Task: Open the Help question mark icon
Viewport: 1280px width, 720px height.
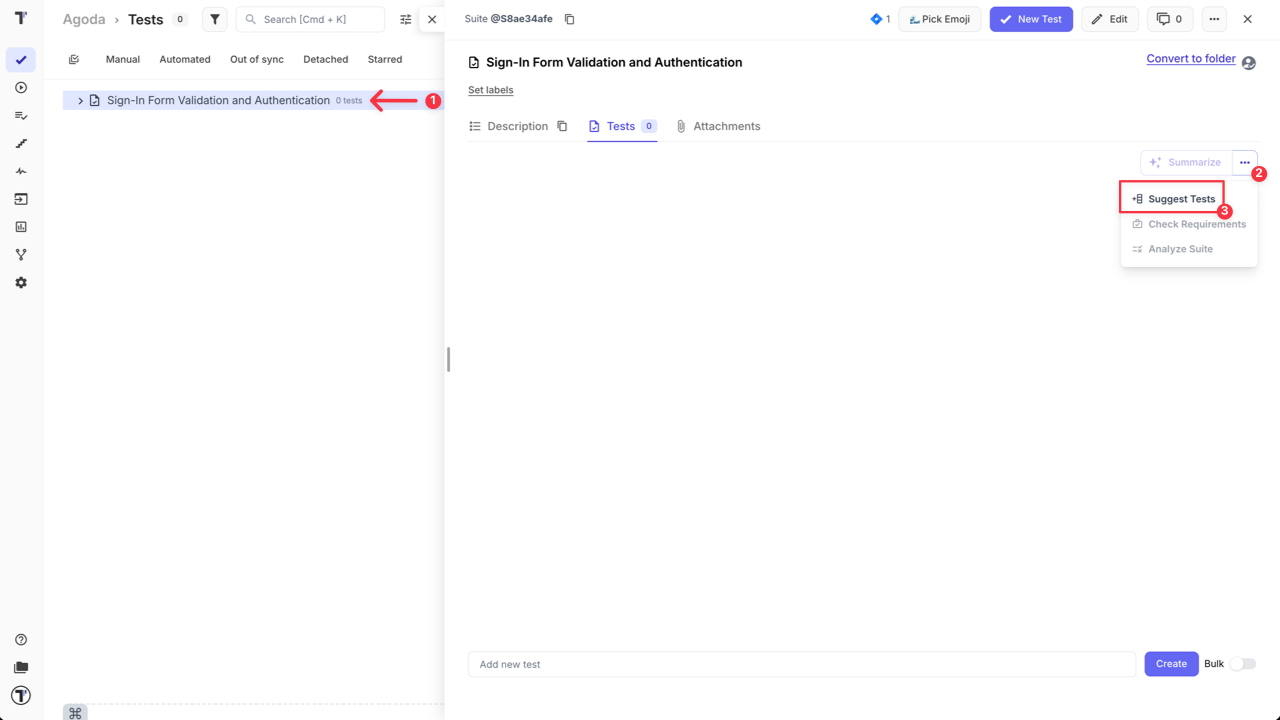Action: (21, 639)
